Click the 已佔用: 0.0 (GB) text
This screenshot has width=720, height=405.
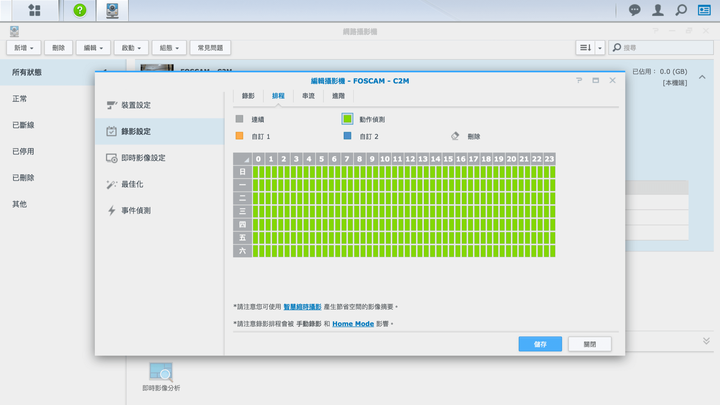[x=659, y=72]
